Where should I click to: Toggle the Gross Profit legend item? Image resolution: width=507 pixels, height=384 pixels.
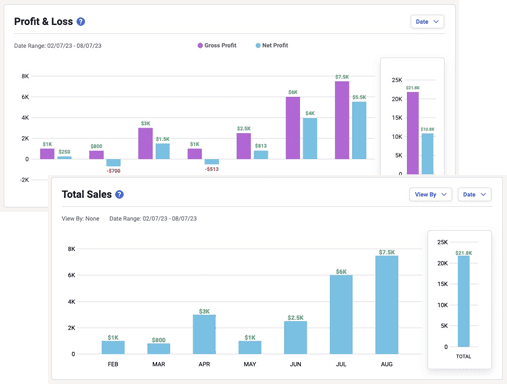click(x=217, y=45)
